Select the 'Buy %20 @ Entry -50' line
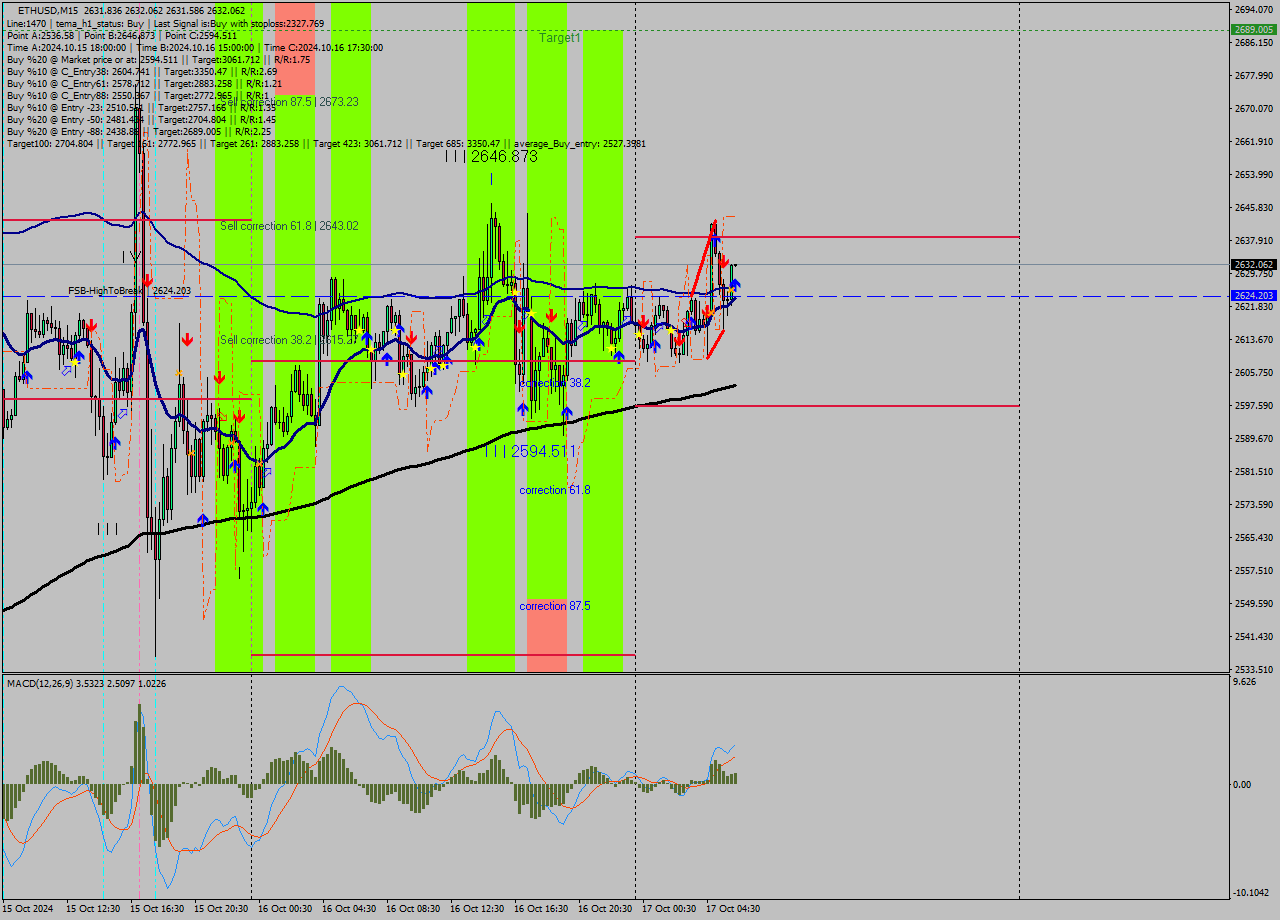This screenshot has width=1280, height=920. 141,119
